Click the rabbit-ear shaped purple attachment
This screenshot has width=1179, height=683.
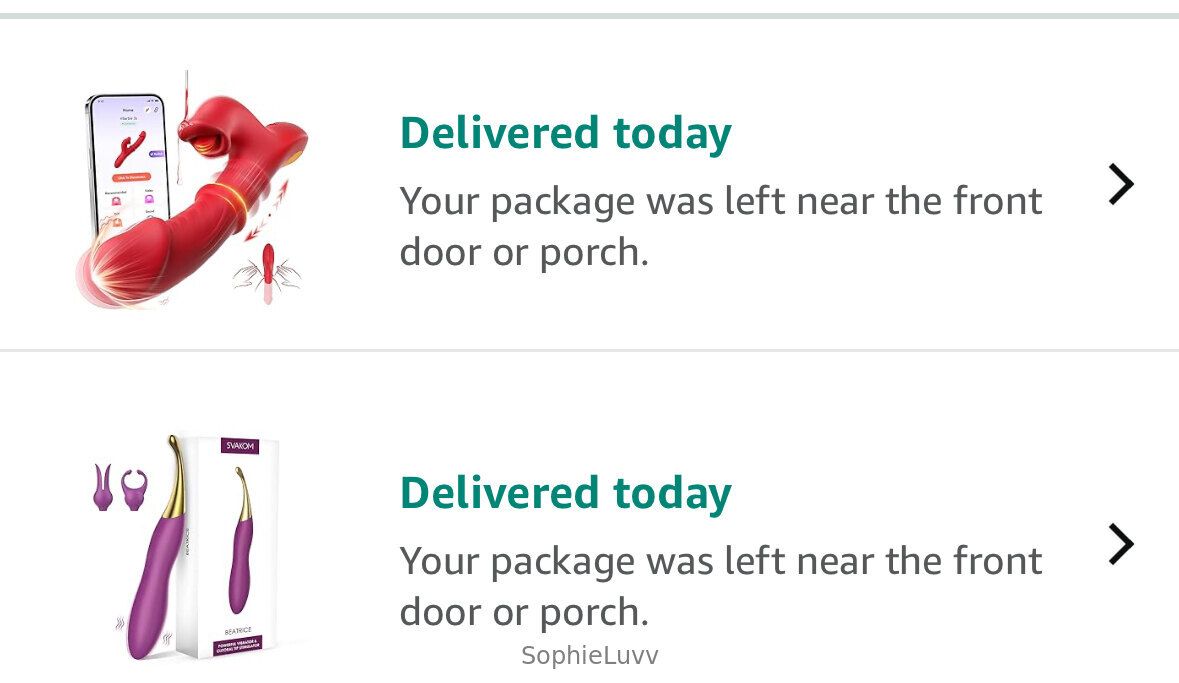(x=103, y=487)
